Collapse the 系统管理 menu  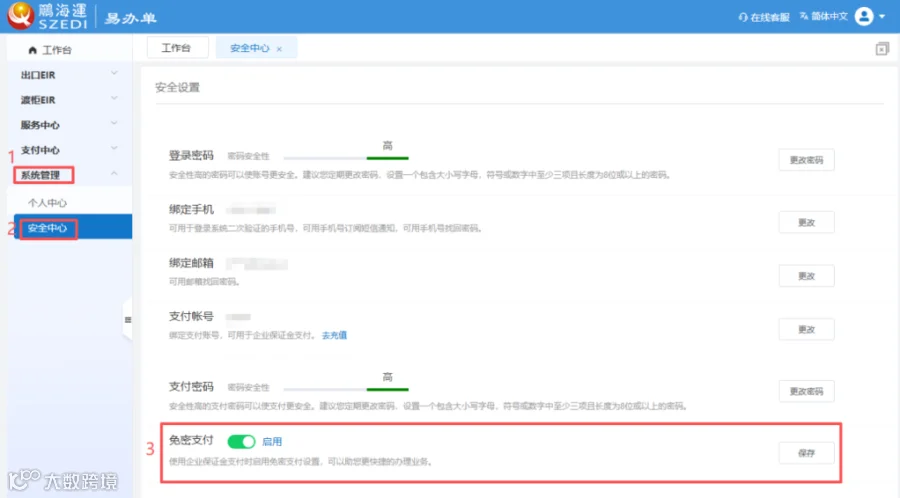point(69,175)
